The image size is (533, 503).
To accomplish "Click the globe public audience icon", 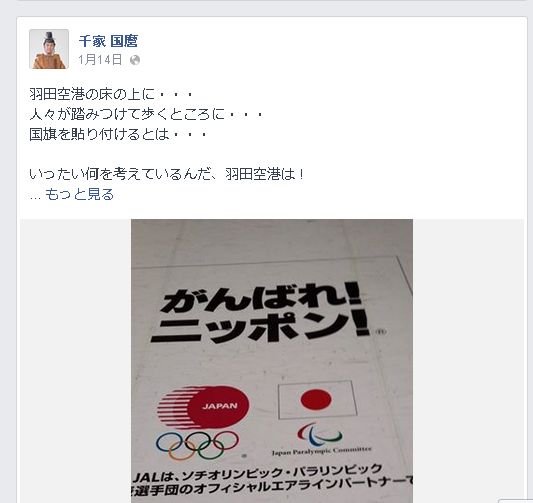I will click(x=135, y=60).
